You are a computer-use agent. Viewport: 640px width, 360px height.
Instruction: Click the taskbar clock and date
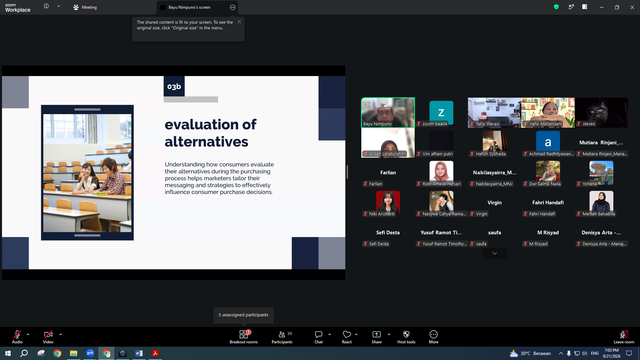[611, 353]
